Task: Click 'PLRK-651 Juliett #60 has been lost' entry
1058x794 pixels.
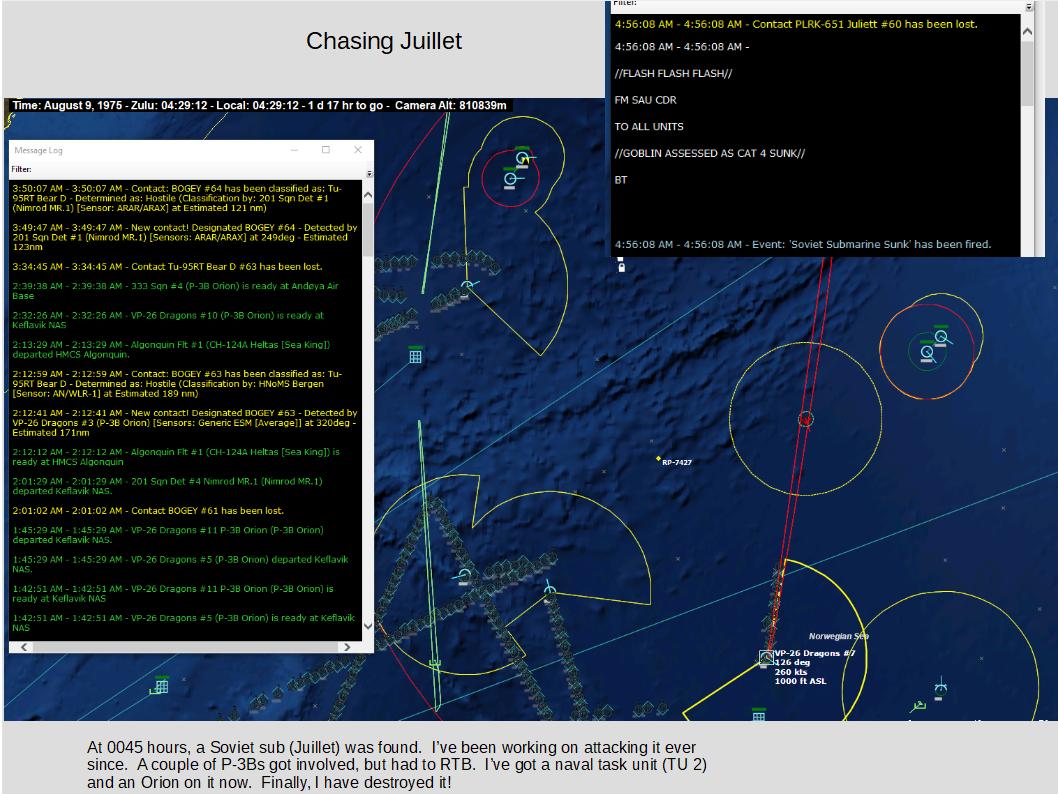Action: coord(796,24)
